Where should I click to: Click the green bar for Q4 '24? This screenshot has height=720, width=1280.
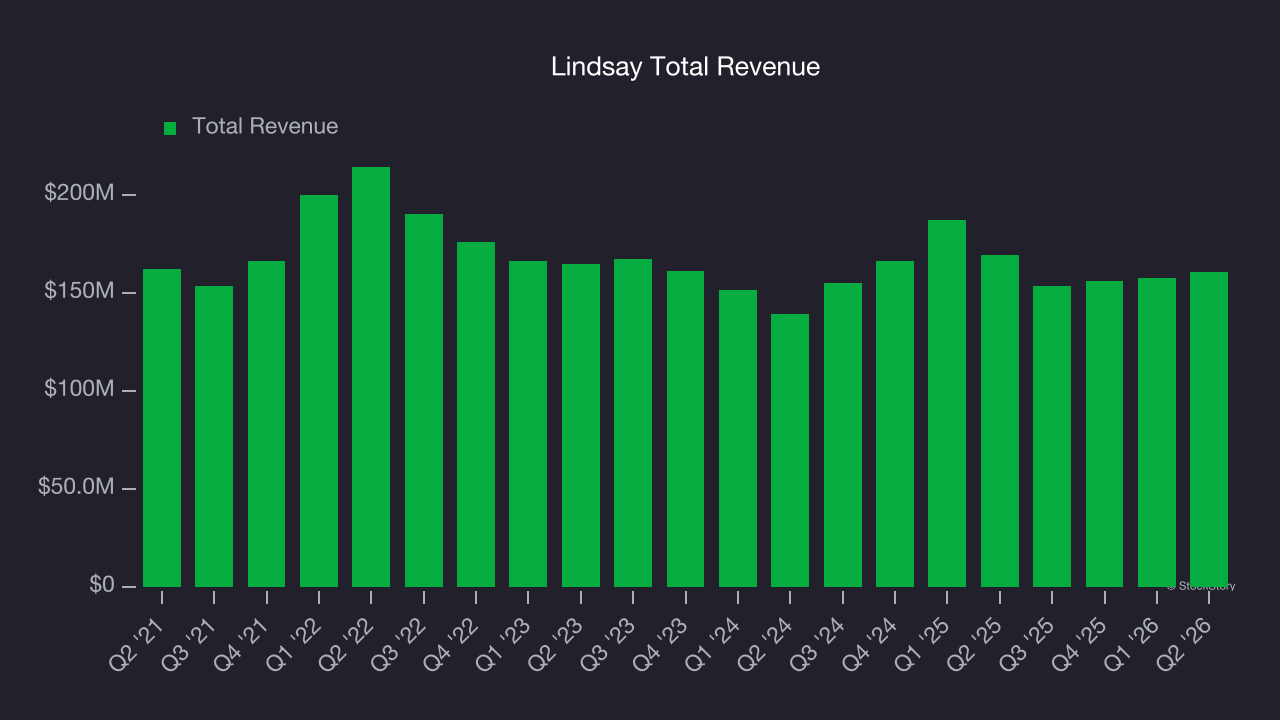(895, 424)
